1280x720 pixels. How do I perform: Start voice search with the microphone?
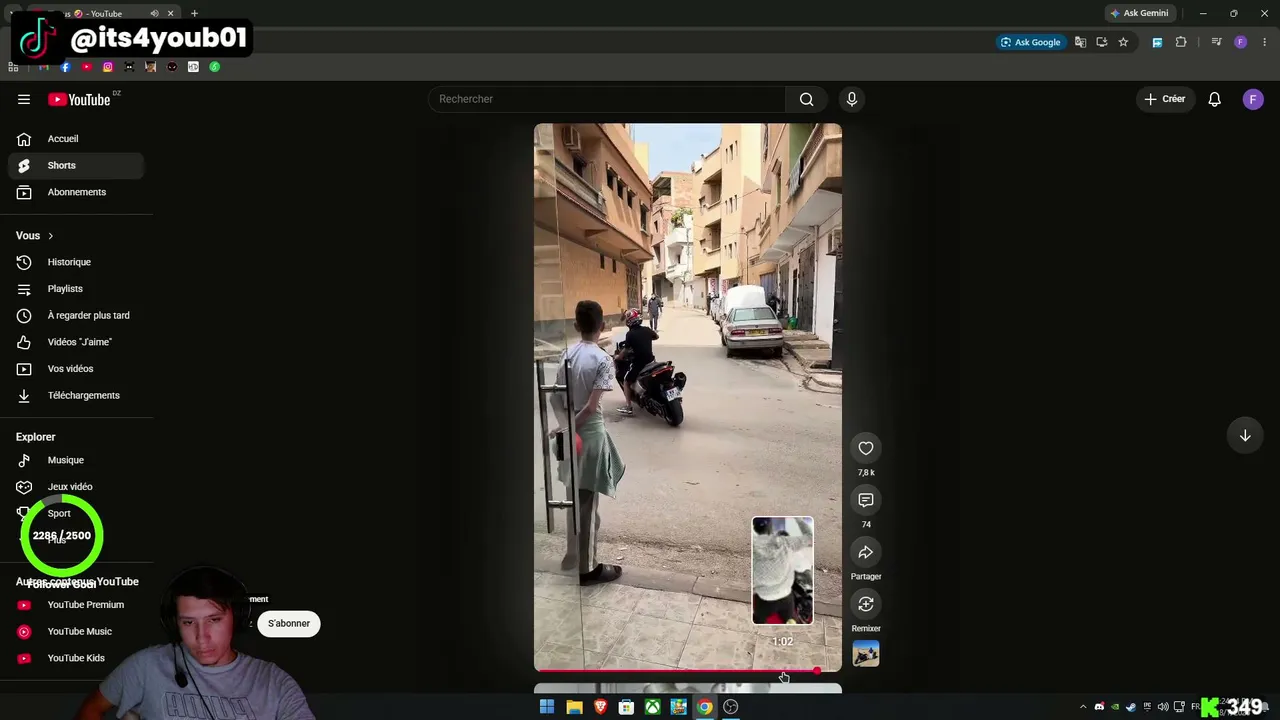tap(852, 99)
